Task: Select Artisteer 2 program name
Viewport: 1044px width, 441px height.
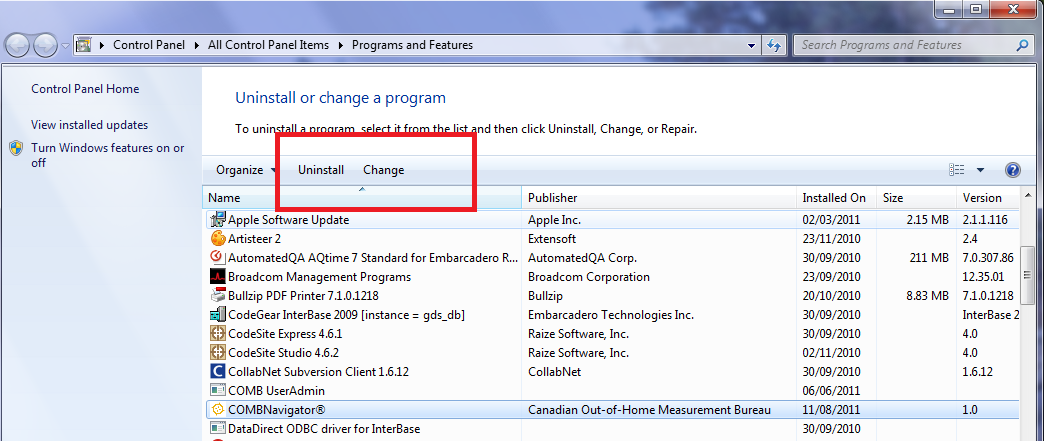Action: tap(254, 238)
